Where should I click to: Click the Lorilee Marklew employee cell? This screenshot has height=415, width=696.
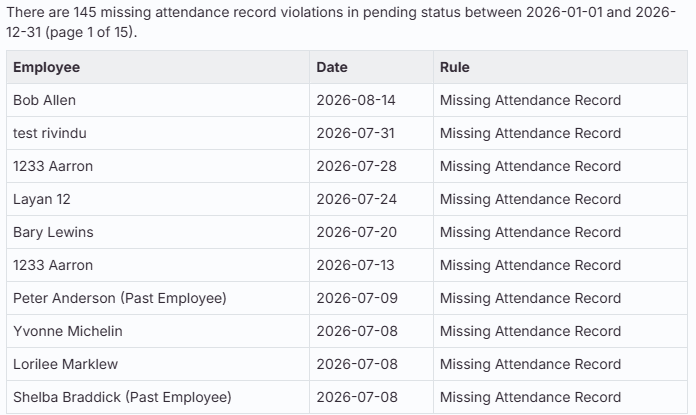[158, 364]
